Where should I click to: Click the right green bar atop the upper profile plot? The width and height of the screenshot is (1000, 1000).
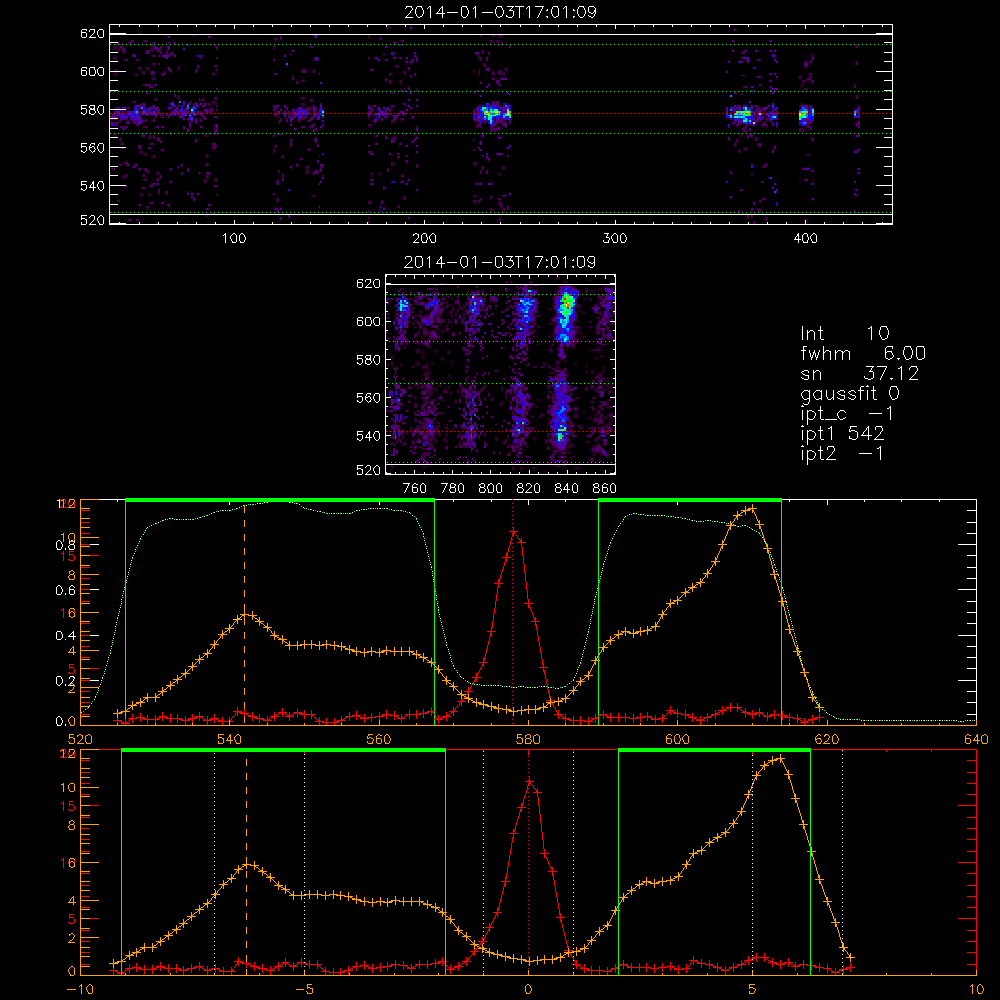pyautogui.click(x=690, y=500)
